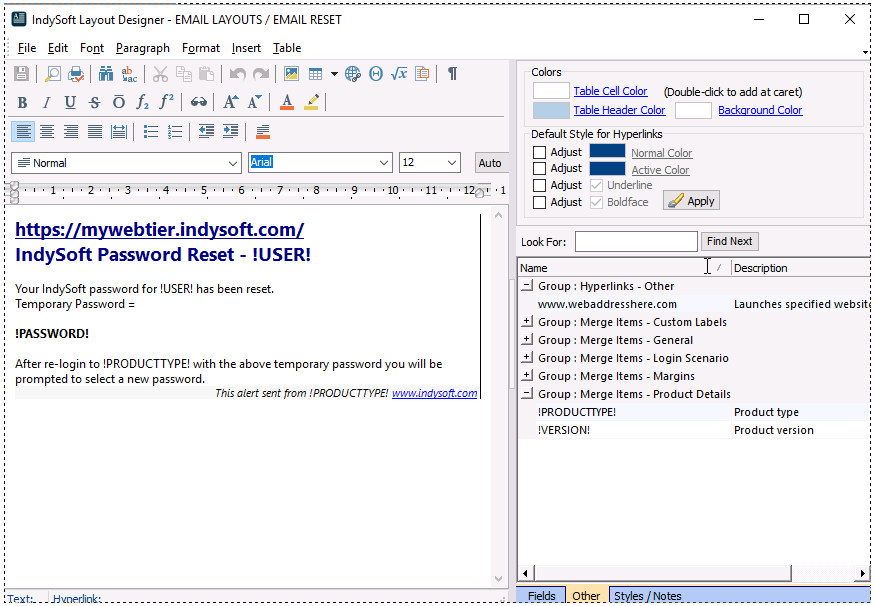Click the Find Next button
The height and width of the screenshot is (606, 876).
click(729, 241)
